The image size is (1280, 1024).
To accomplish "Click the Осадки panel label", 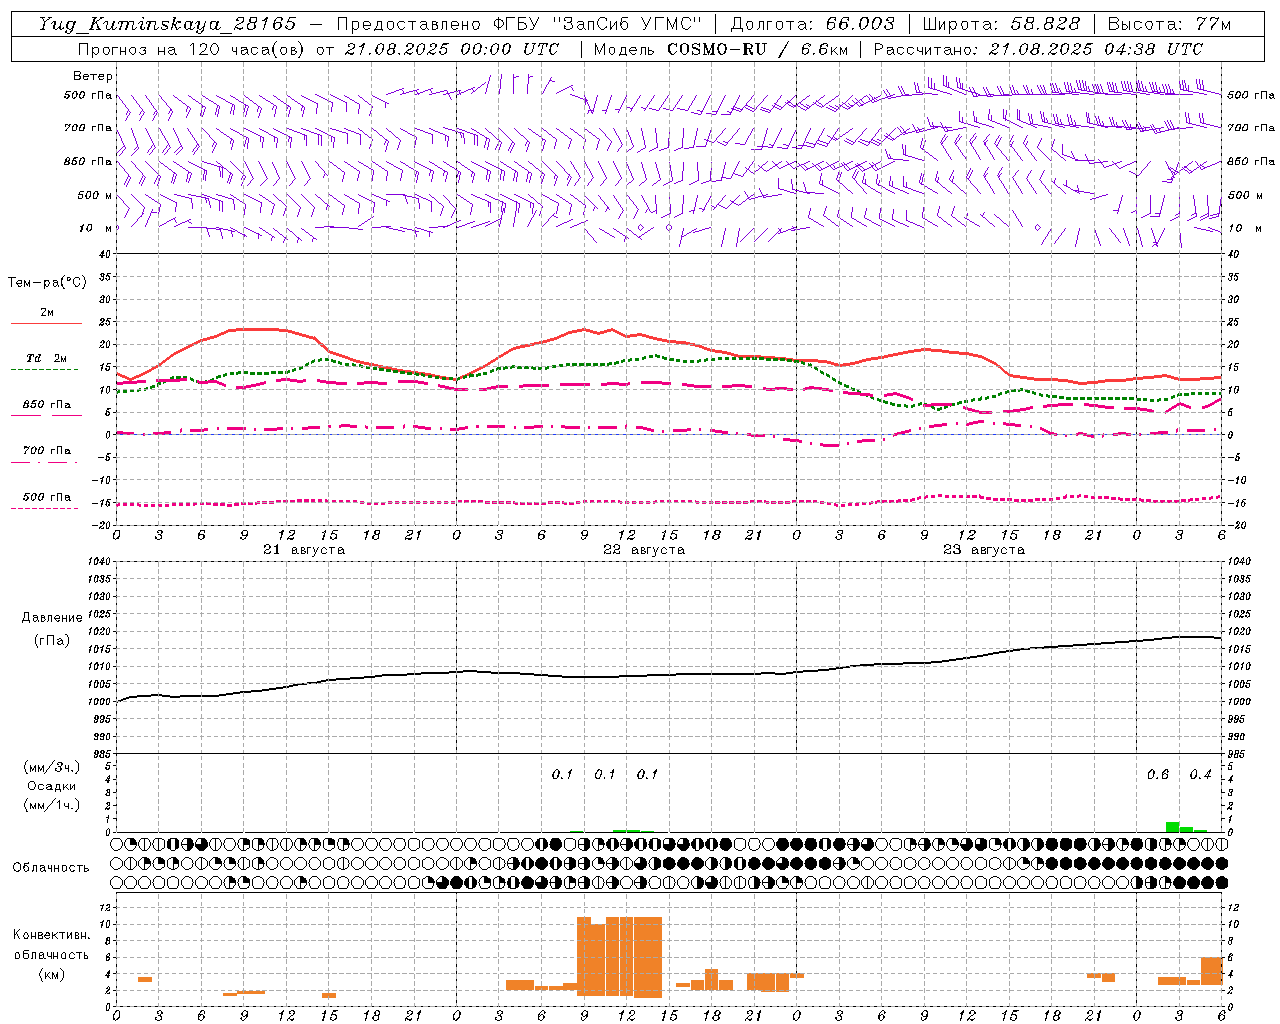I will pyautogui.click(x=51, y=786).
